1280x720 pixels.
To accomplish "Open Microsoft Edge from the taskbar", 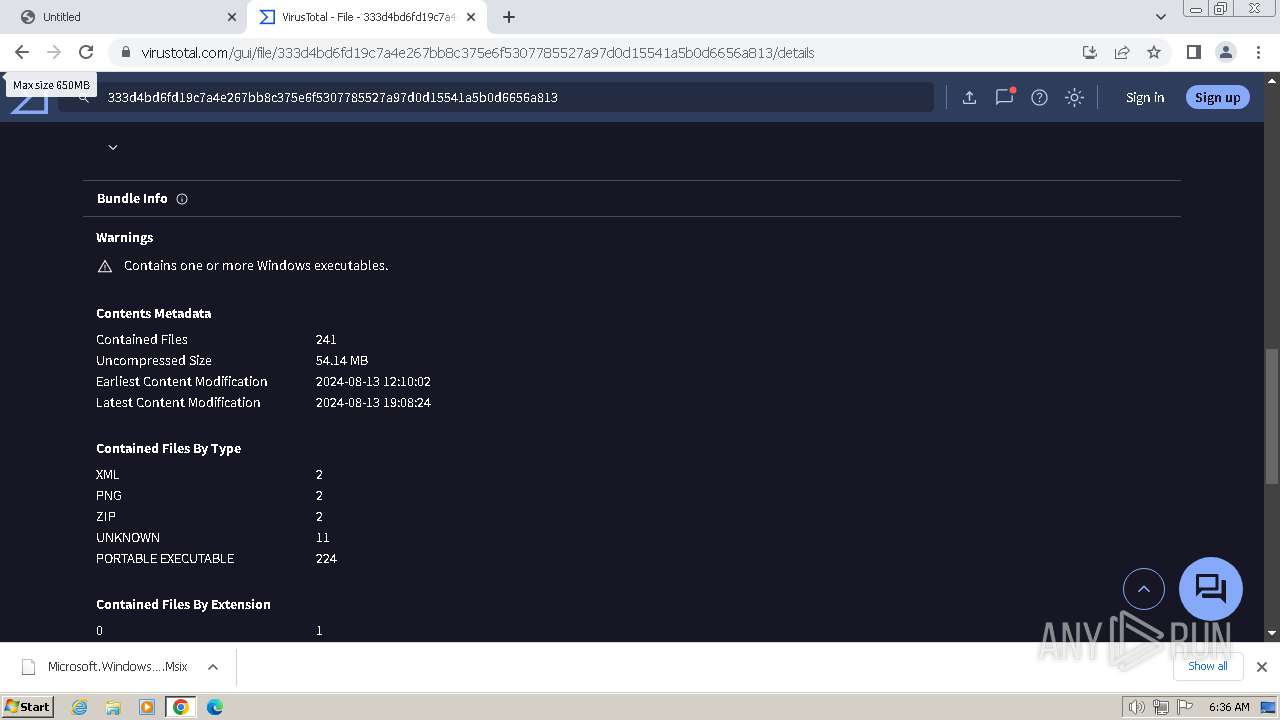I will pyautogui.click(x=215, y=707).
